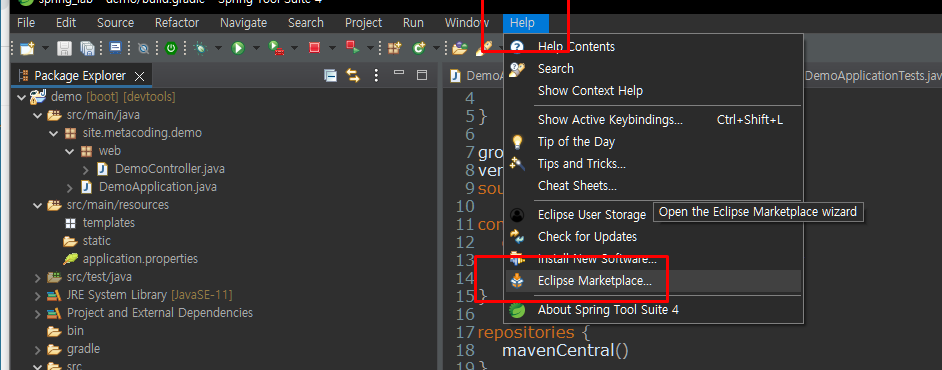Choose Tips and Tricks
The height and width of the screenshot is (370, 942).
pyautogui.click(x=654, y=163)
